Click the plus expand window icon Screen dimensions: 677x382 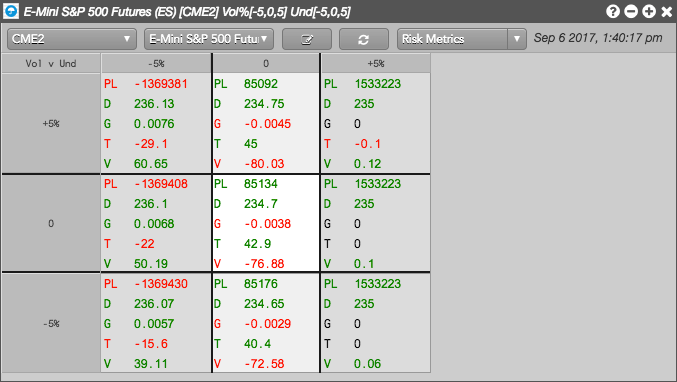(649, 11)
